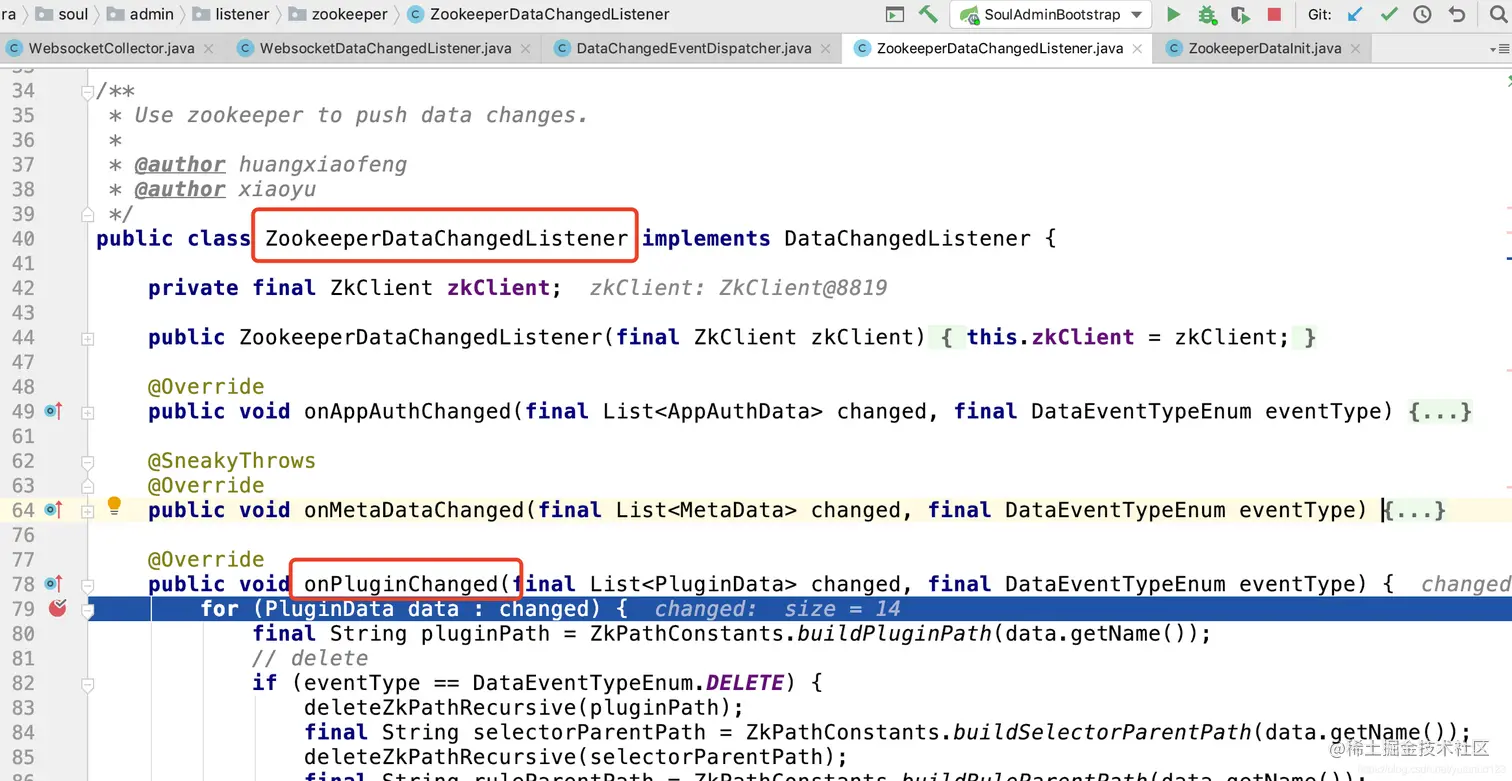Update the project from Git with the blue arrow
Screen dimensions: 1512x781
point(1355,14)
